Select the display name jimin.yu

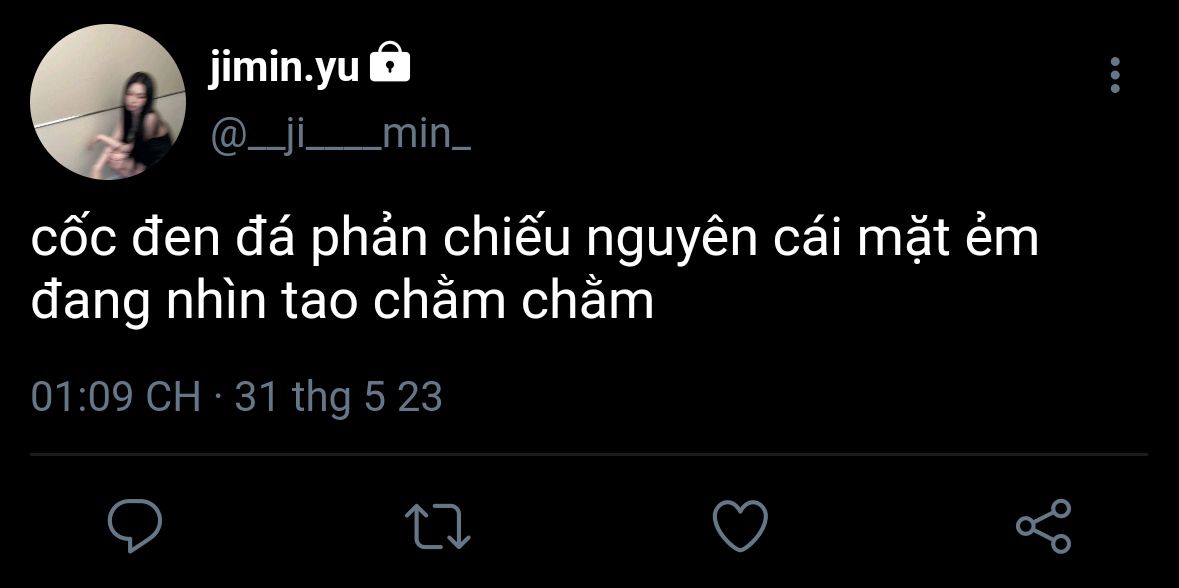283,69
